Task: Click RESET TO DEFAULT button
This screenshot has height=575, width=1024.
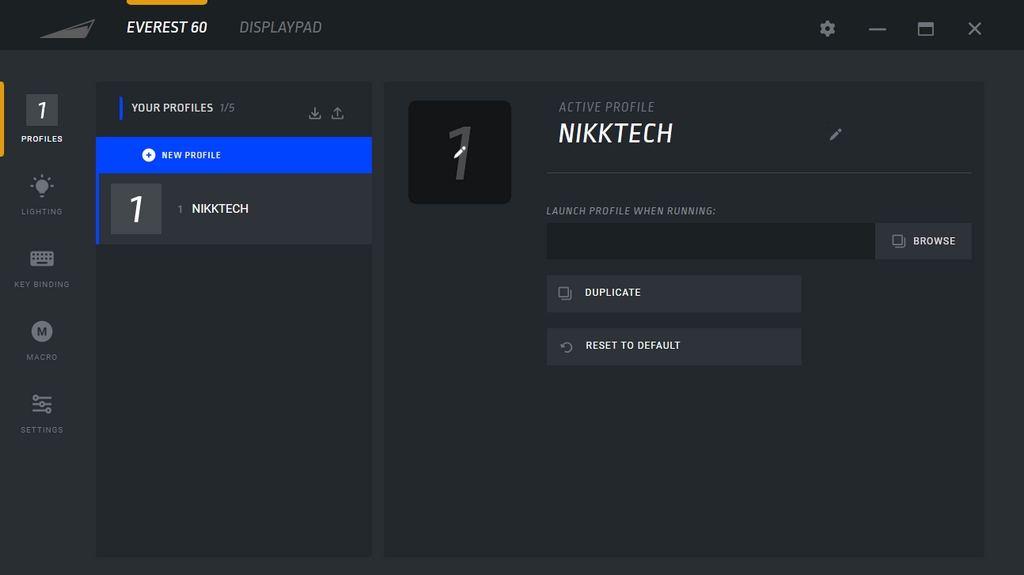Action: point(674,346)
